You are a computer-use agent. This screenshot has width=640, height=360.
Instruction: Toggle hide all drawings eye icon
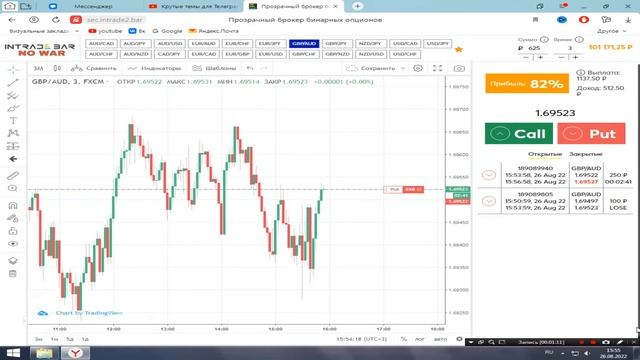pos(13,244)
